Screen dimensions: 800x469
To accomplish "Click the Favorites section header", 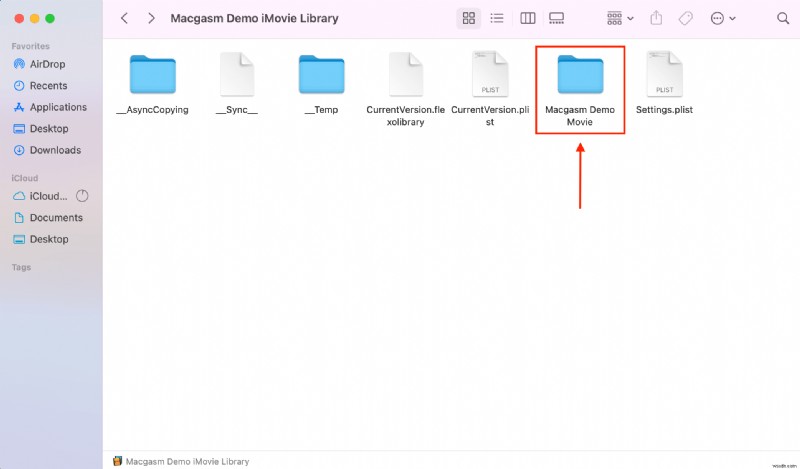I will click(31, 46).
